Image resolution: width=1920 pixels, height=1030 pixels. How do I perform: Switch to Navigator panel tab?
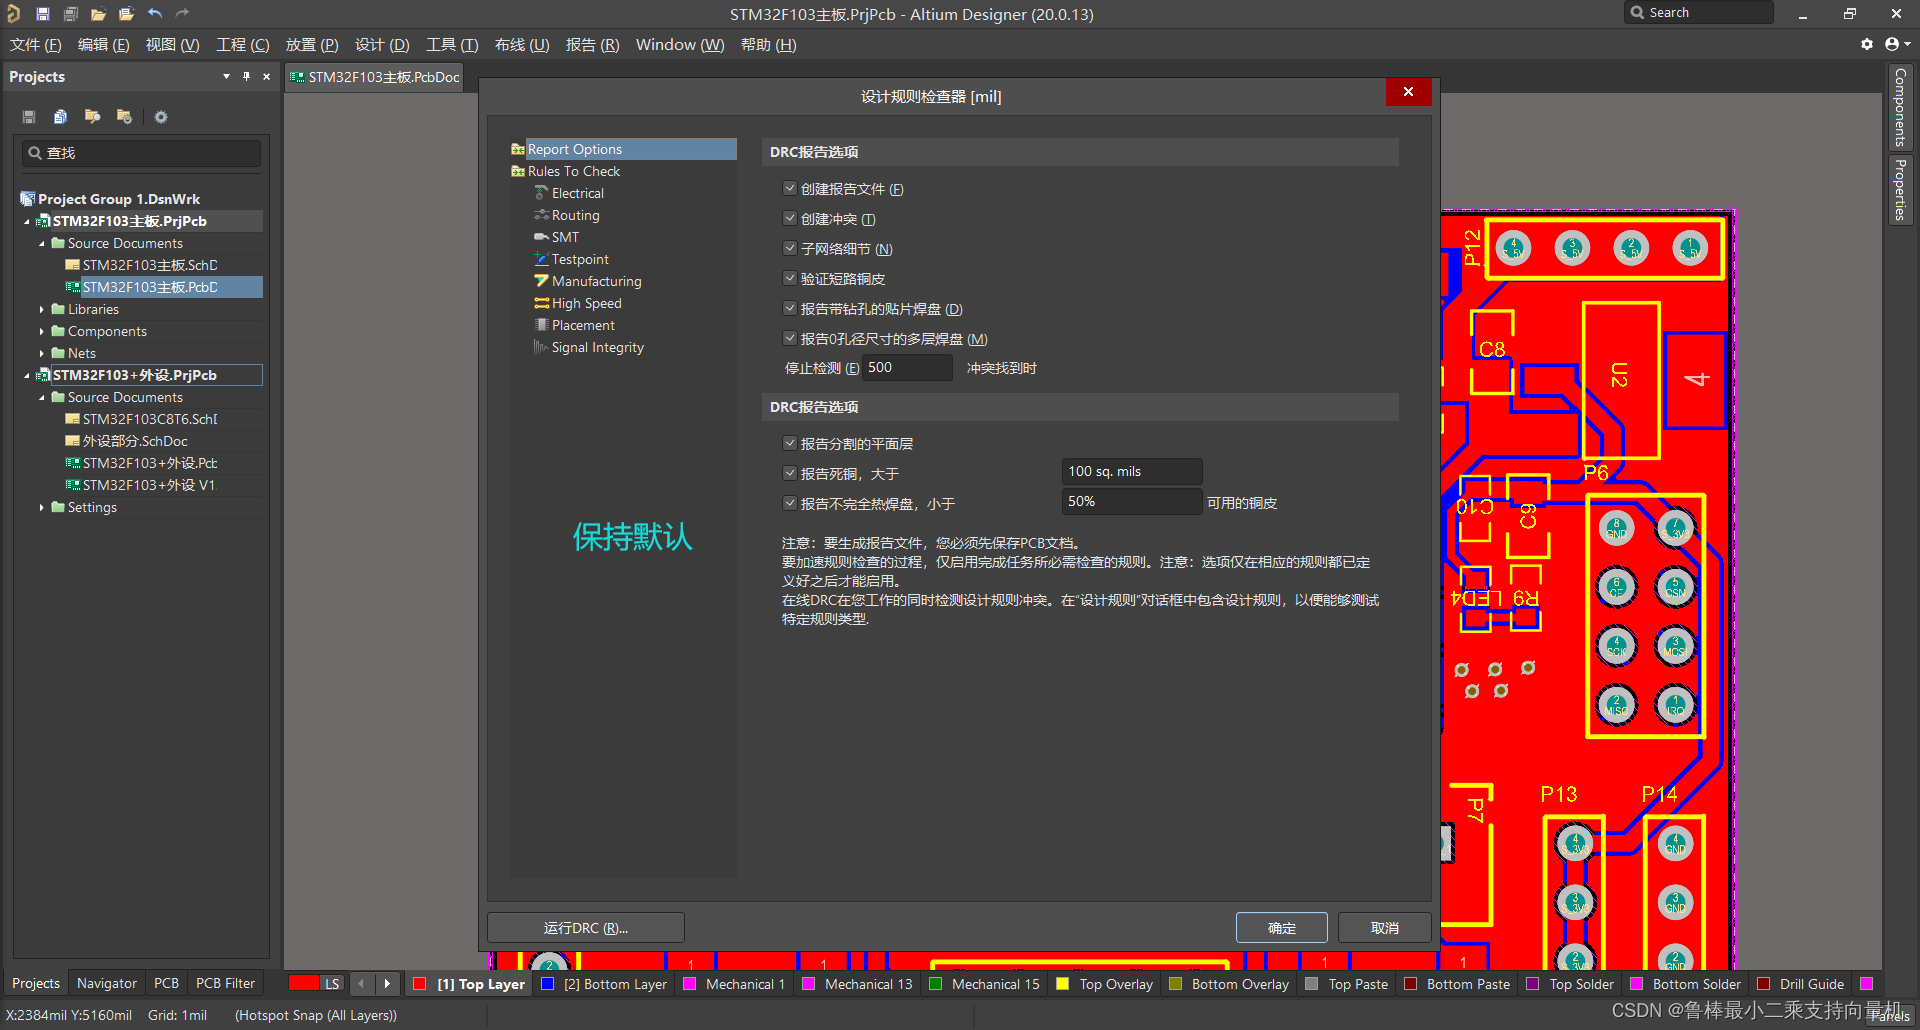pos(107,984)
